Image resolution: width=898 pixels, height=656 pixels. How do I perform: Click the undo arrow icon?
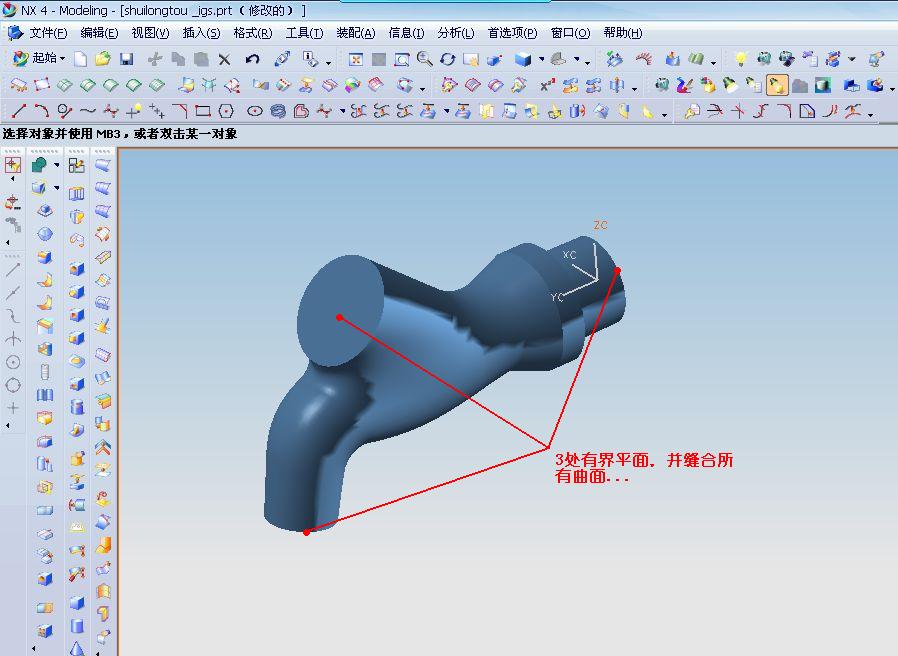(x=252, y=59)
